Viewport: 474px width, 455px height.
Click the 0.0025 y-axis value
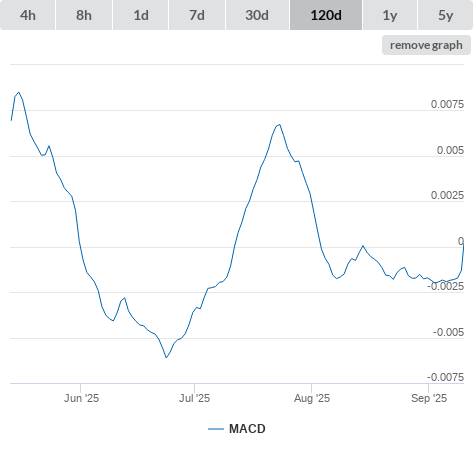pyautogui.click(x=447, y=195)
